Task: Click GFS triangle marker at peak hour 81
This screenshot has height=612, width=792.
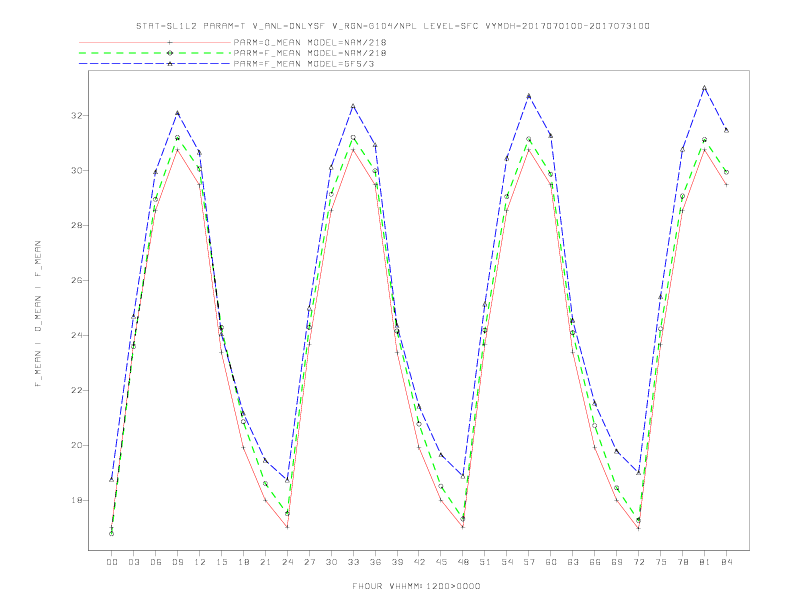Action: pyautogui.click(x=705, y=88)
